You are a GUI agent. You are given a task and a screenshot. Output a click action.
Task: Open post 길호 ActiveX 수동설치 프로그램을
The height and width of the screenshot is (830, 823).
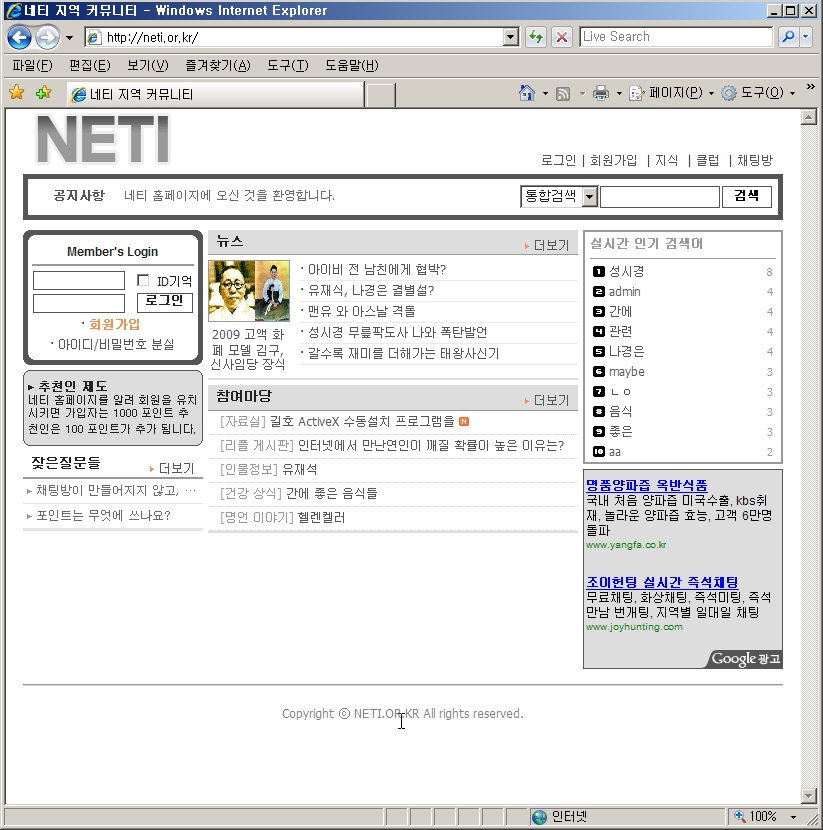pos(362,421)
